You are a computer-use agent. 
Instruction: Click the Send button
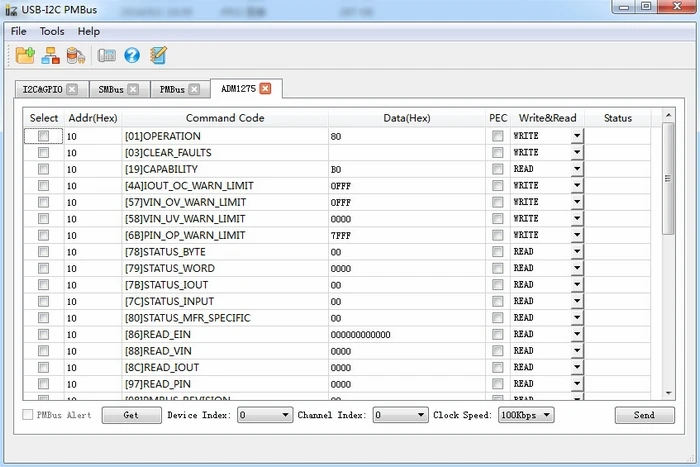click(x=644, y=415)
